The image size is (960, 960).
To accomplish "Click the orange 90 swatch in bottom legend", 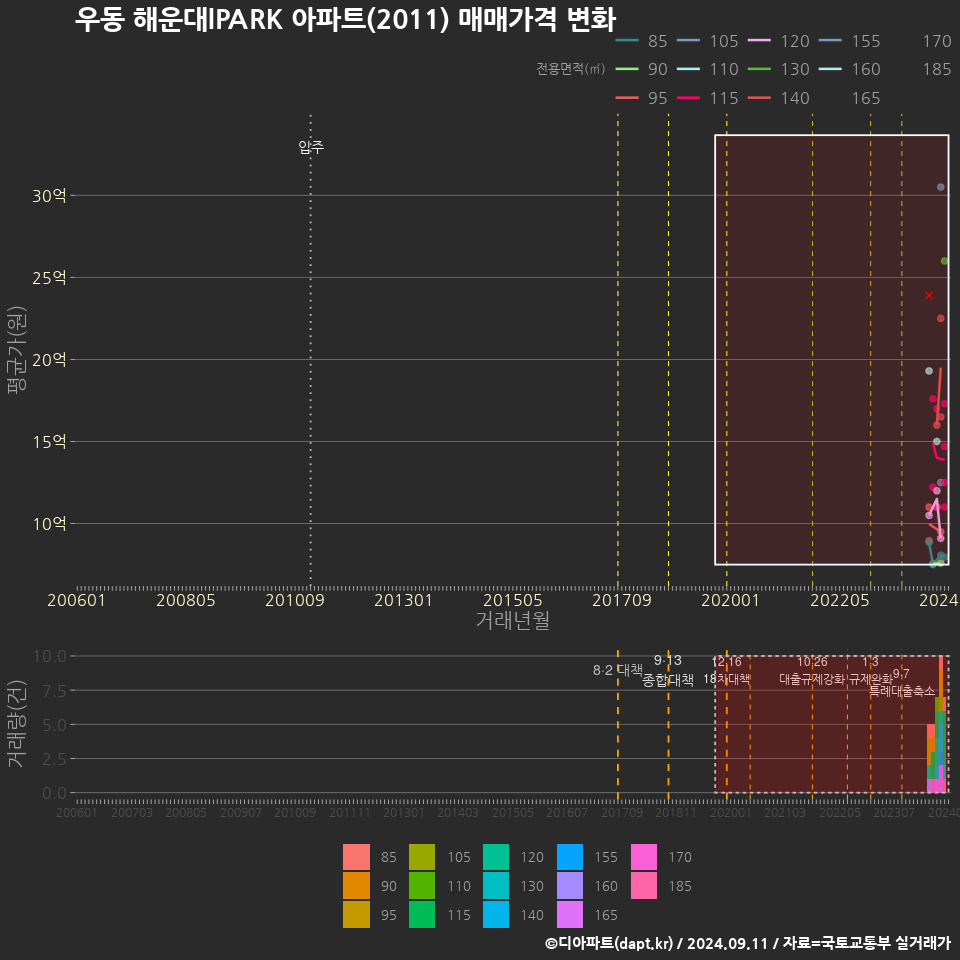I will tap(356, 885).
